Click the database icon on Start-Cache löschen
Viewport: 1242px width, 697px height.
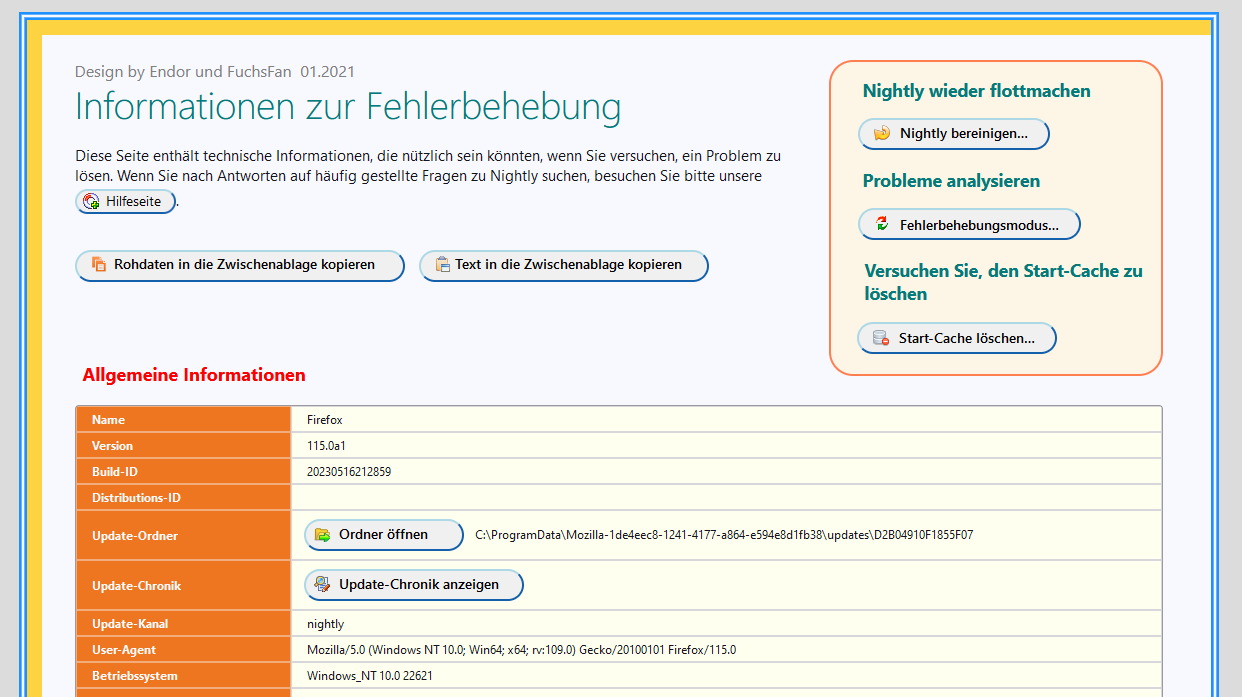[x=881, y=338]
